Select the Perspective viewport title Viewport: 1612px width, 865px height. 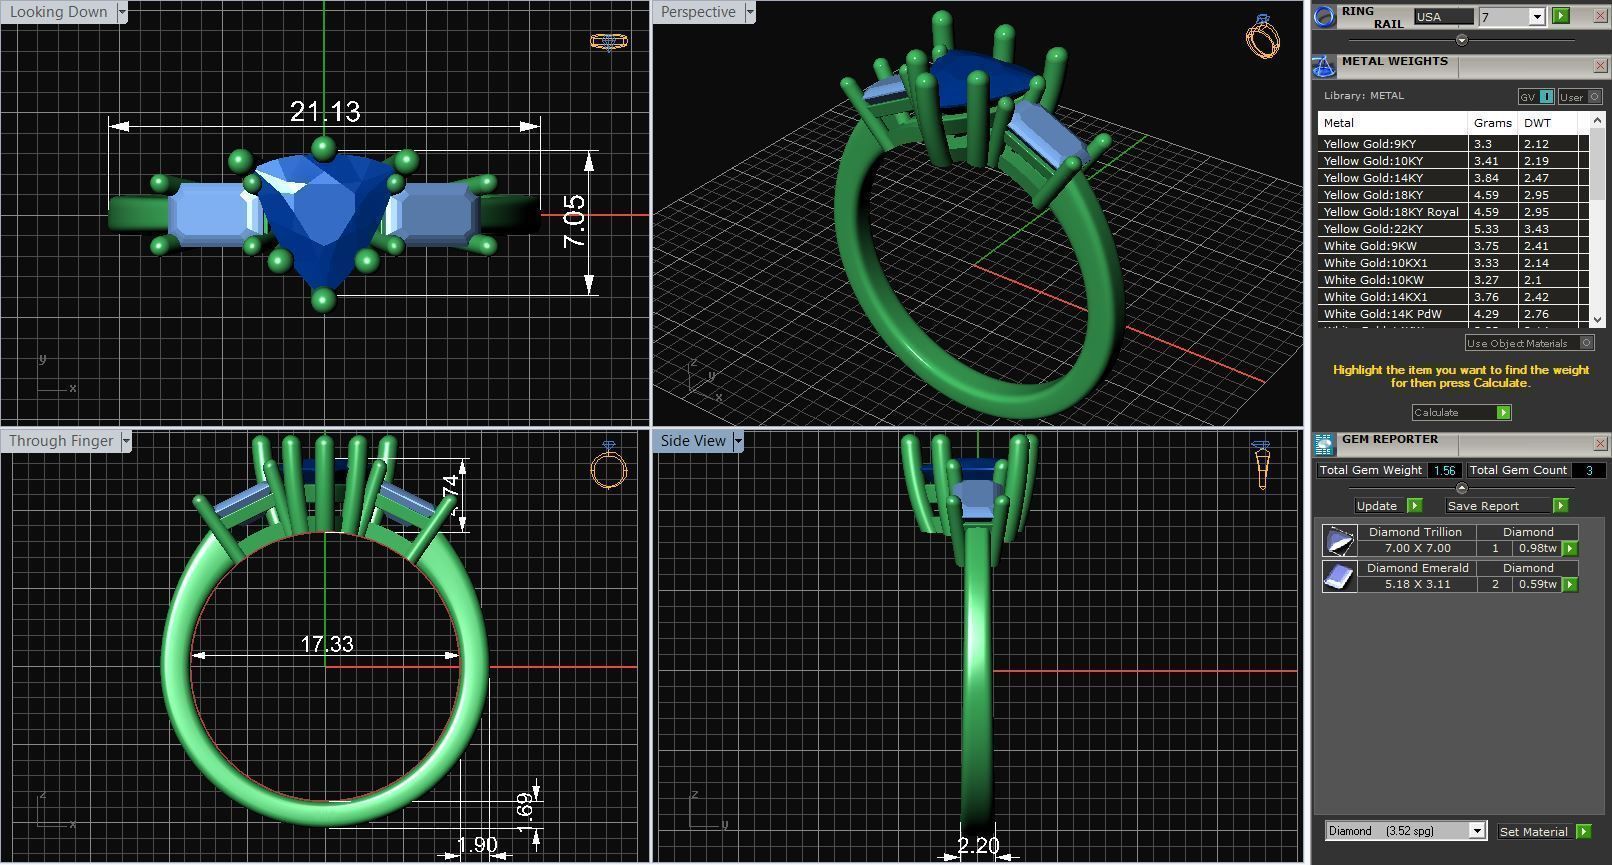[698, 12]
